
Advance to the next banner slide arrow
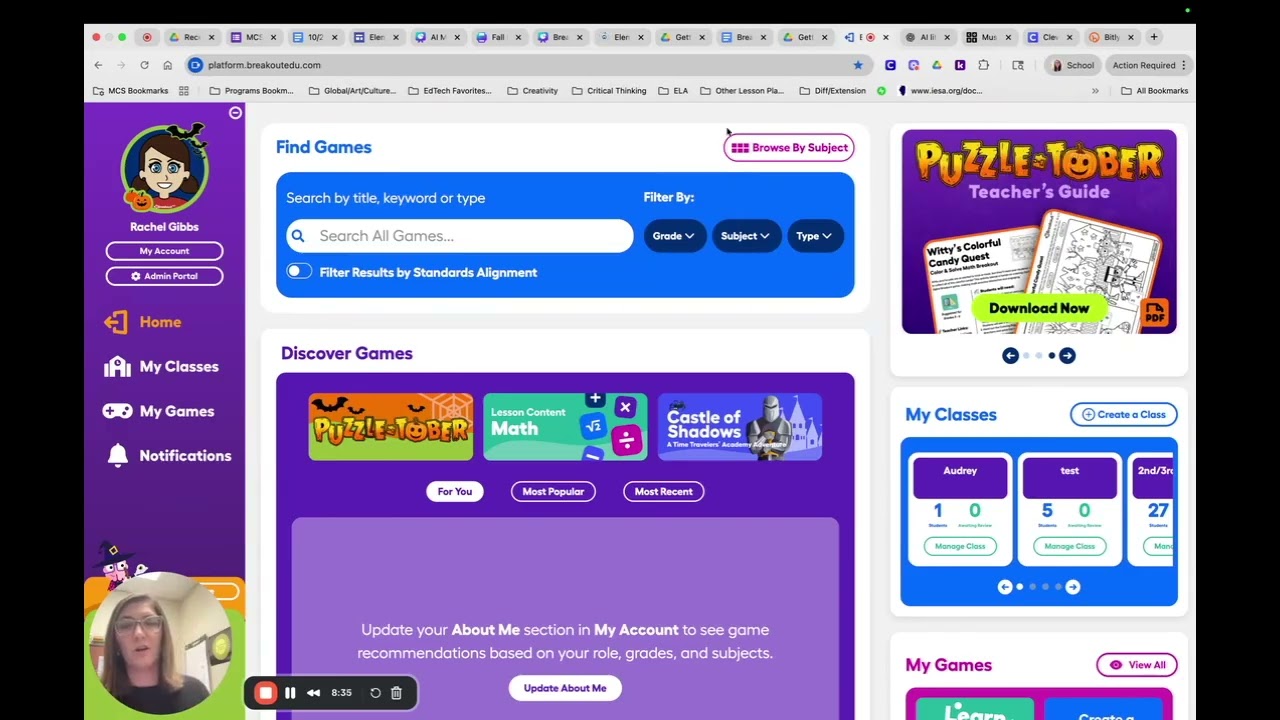[1067, 355]
